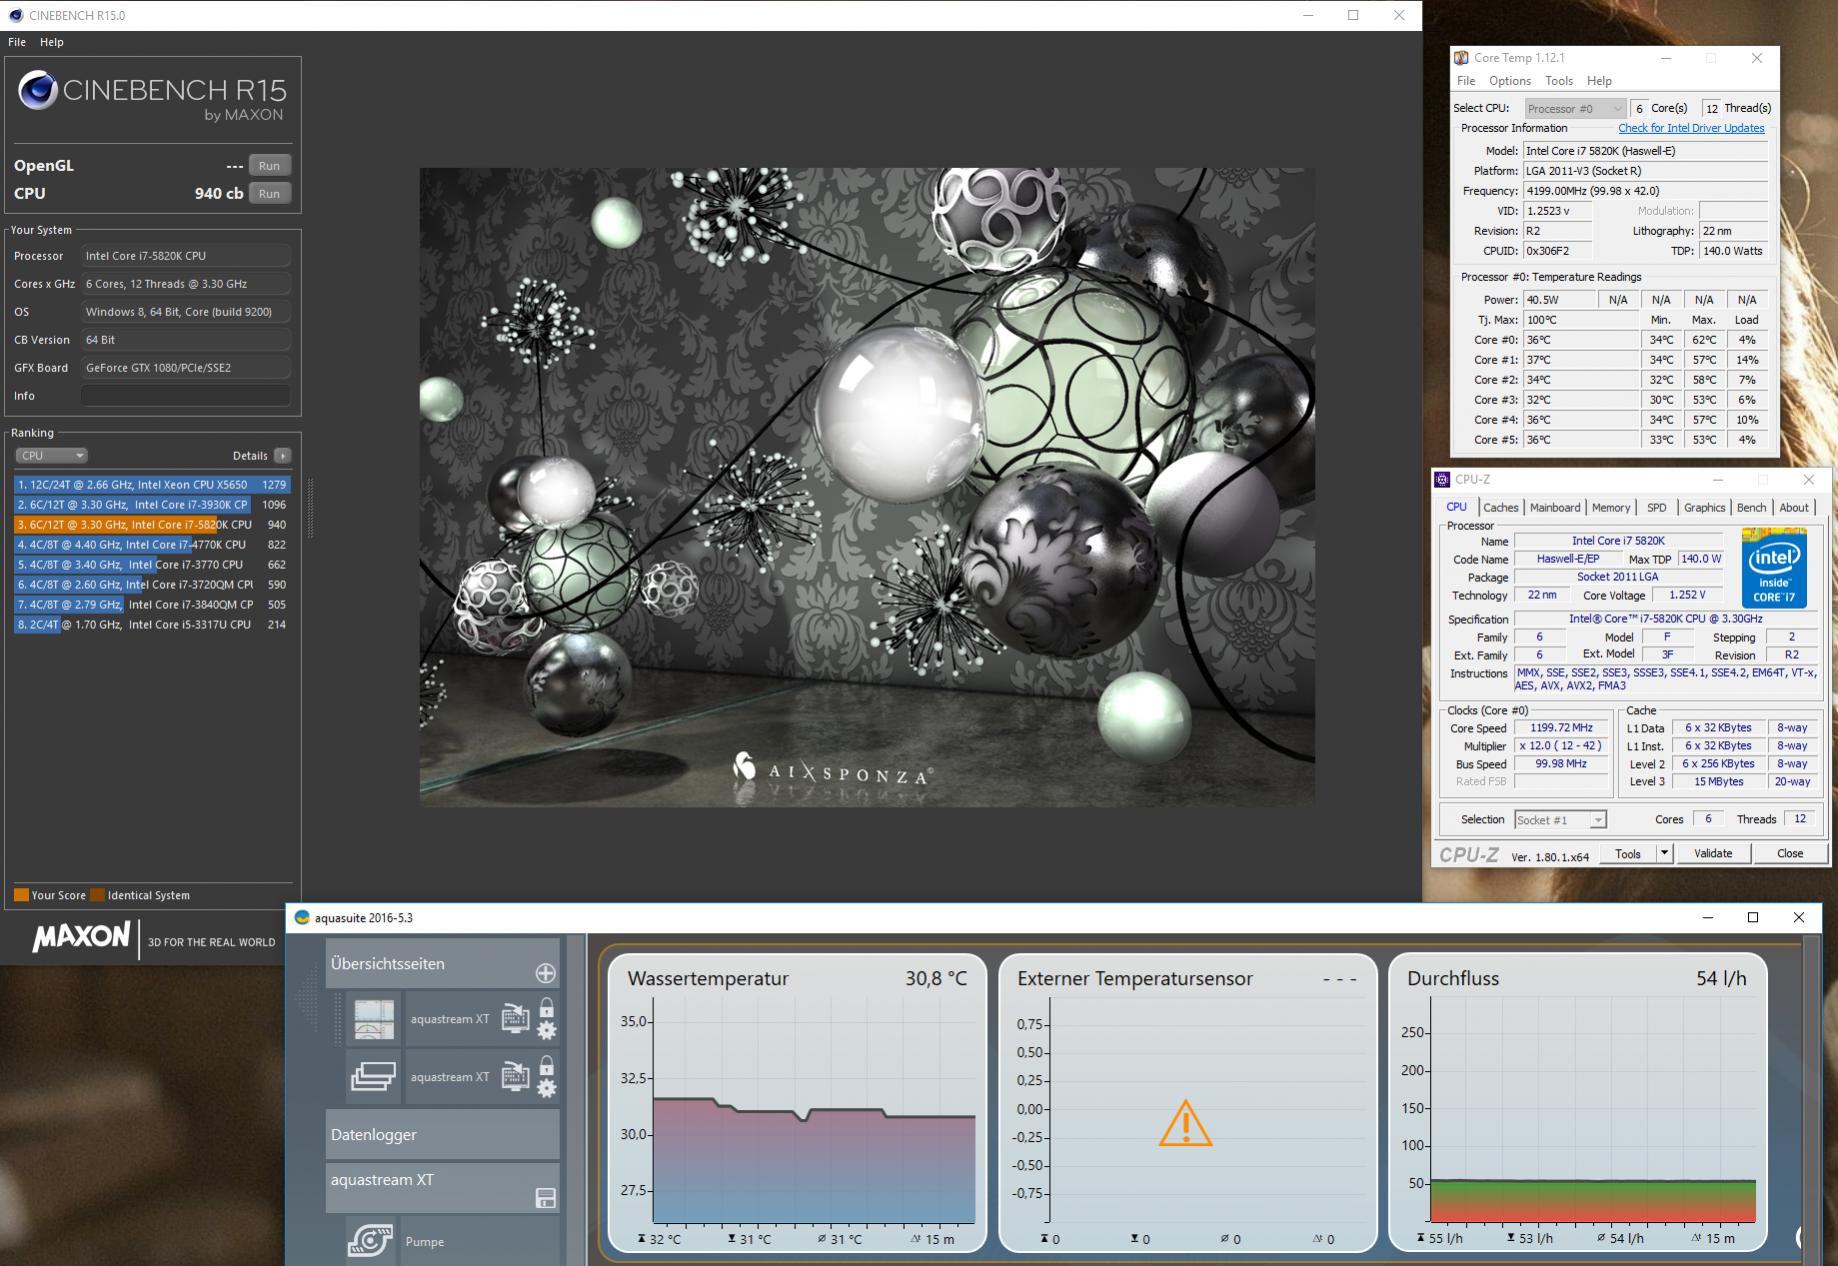The image size is (1838, 1266).
Task: Click the Cinebench R15 logo
Action: coord(152,96)
